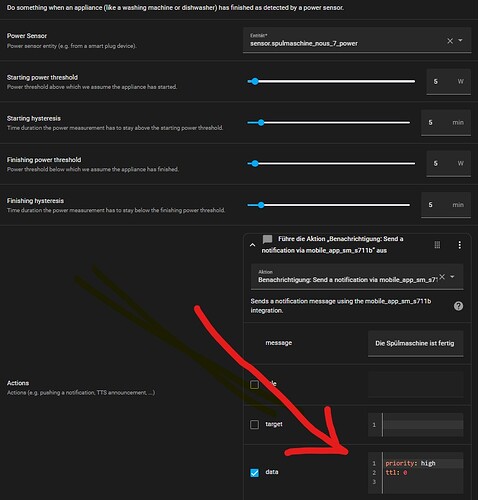Clear the selected Aktion field
478x500 pixels.
coord(442,277)
